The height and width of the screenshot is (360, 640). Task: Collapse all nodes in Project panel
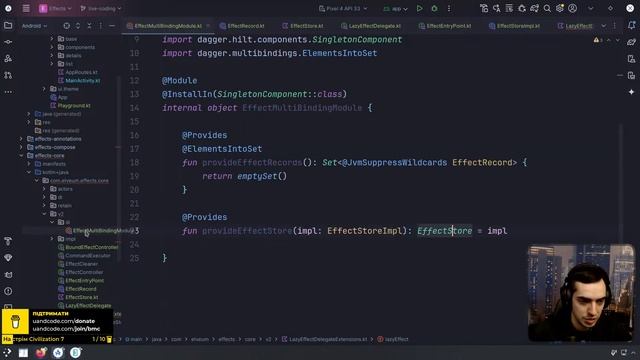(x=89, y=26)
